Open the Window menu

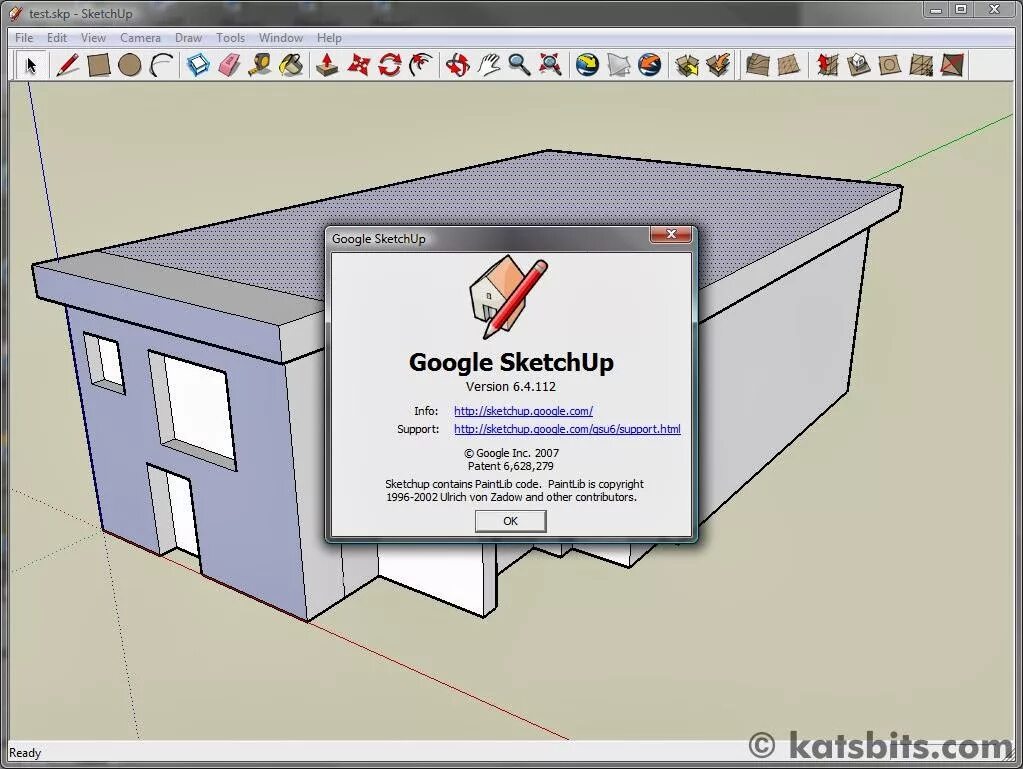(281, 38)
